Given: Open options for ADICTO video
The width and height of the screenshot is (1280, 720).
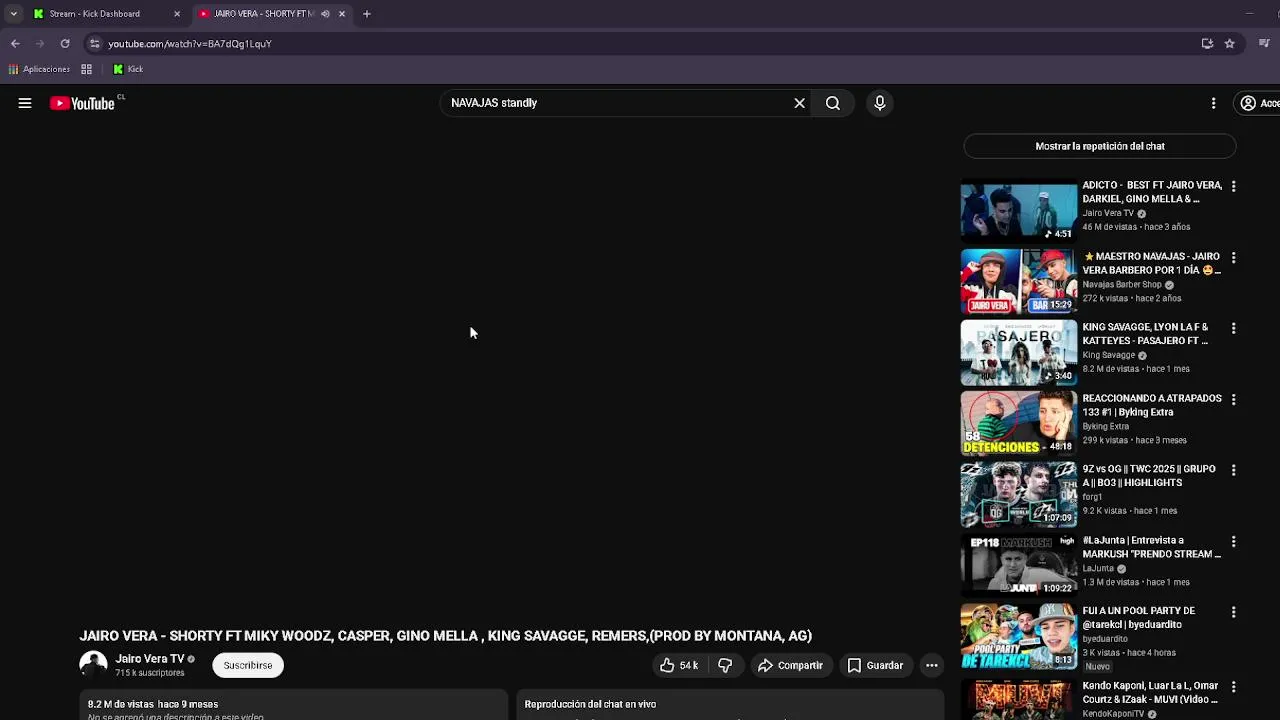Looking at the screenshot, I should pos(1233,187).
